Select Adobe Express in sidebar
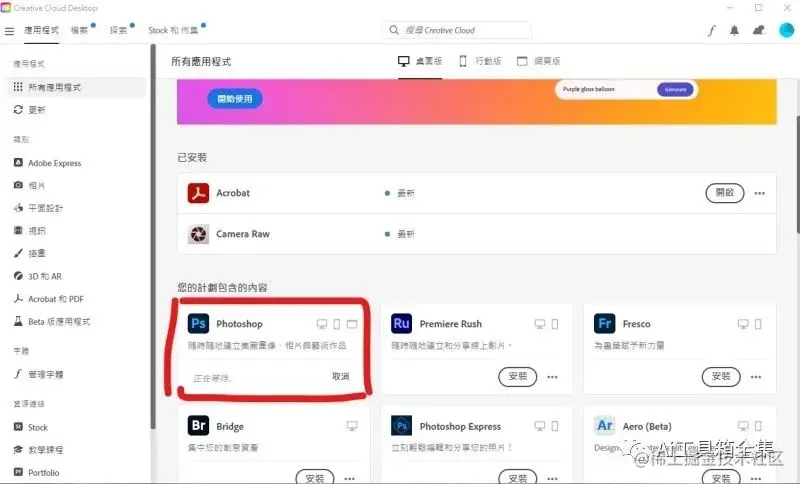 (x=47, y=163)
